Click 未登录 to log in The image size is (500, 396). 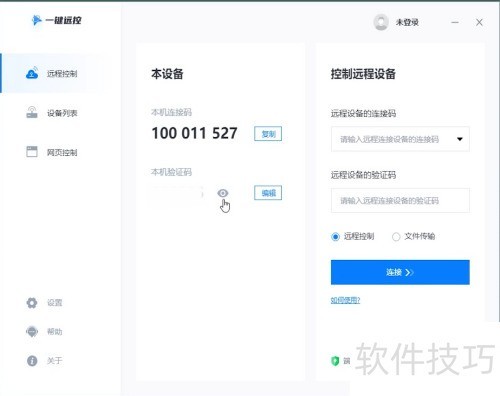407,22
